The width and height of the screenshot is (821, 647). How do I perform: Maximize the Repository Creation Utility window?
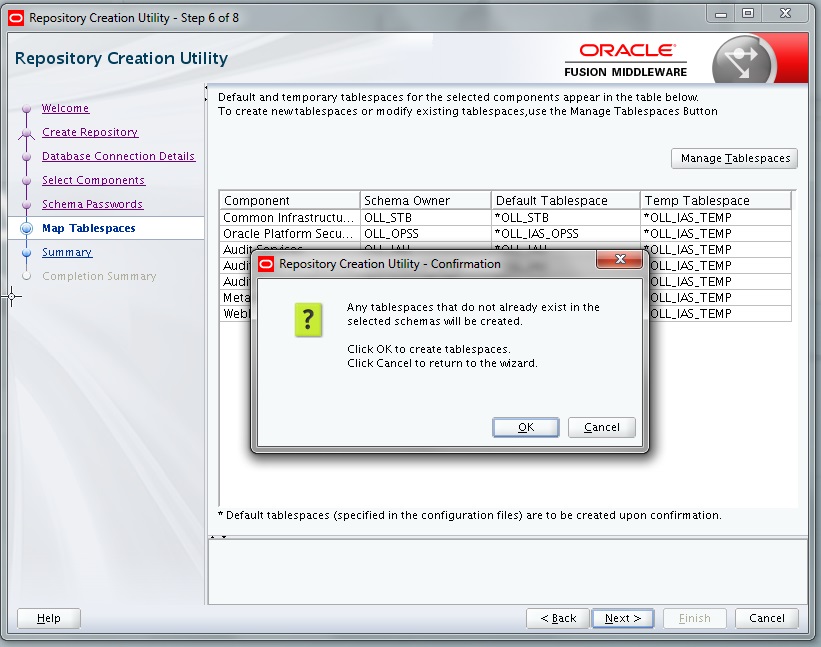coord(748,14)
